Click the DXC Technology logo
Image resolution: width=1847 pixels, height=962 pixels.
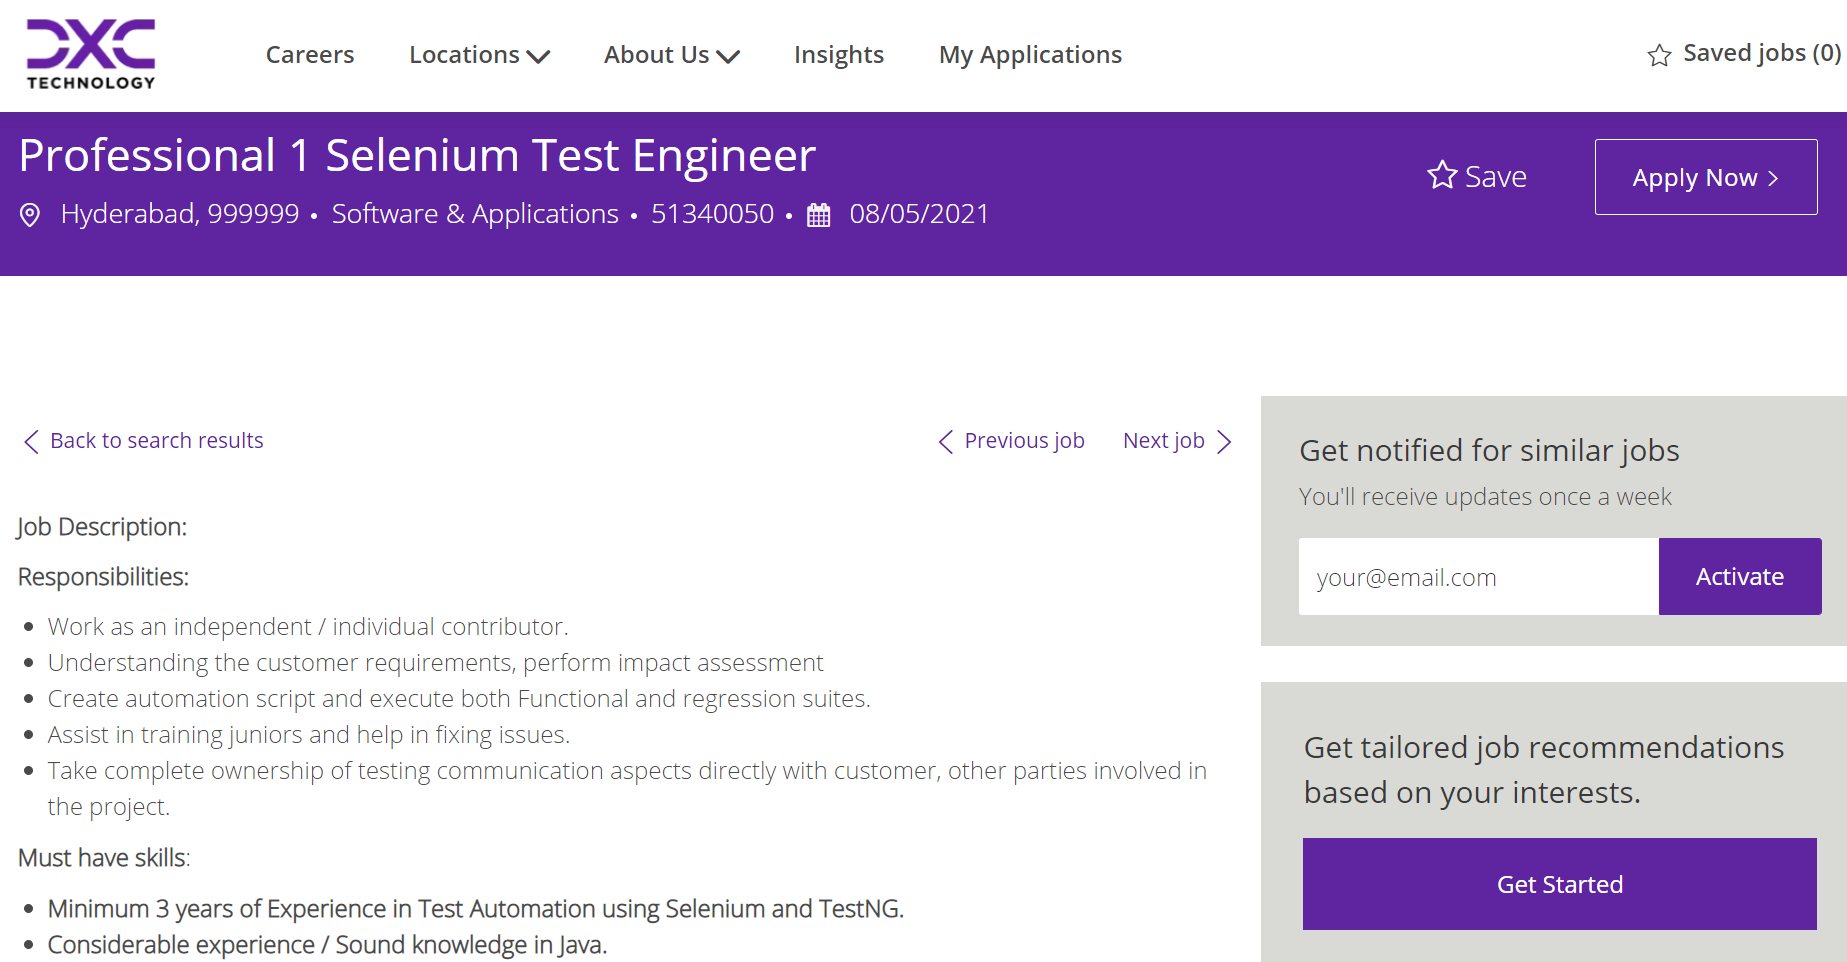click(x=91, y=55)
